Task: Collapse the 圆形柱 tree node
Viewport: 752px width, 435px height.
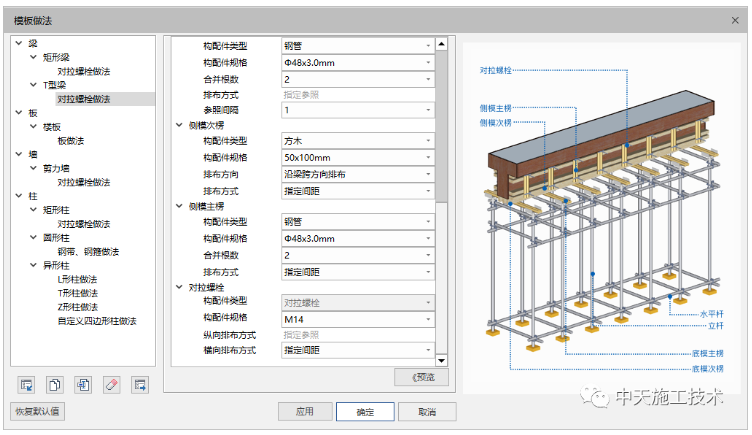Action: click(33, 237)
